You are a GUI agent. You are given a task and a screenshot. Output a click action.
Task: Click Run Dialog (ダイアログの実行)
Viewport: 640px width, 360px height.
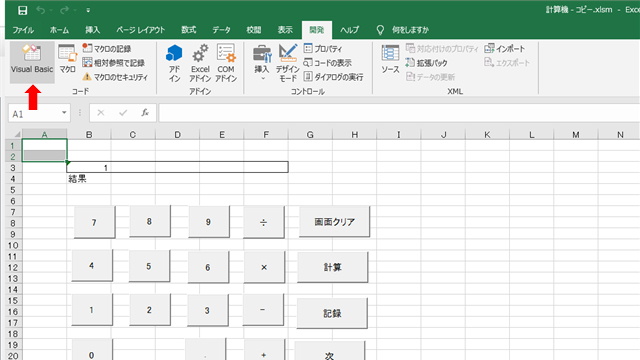pos(333,77)
